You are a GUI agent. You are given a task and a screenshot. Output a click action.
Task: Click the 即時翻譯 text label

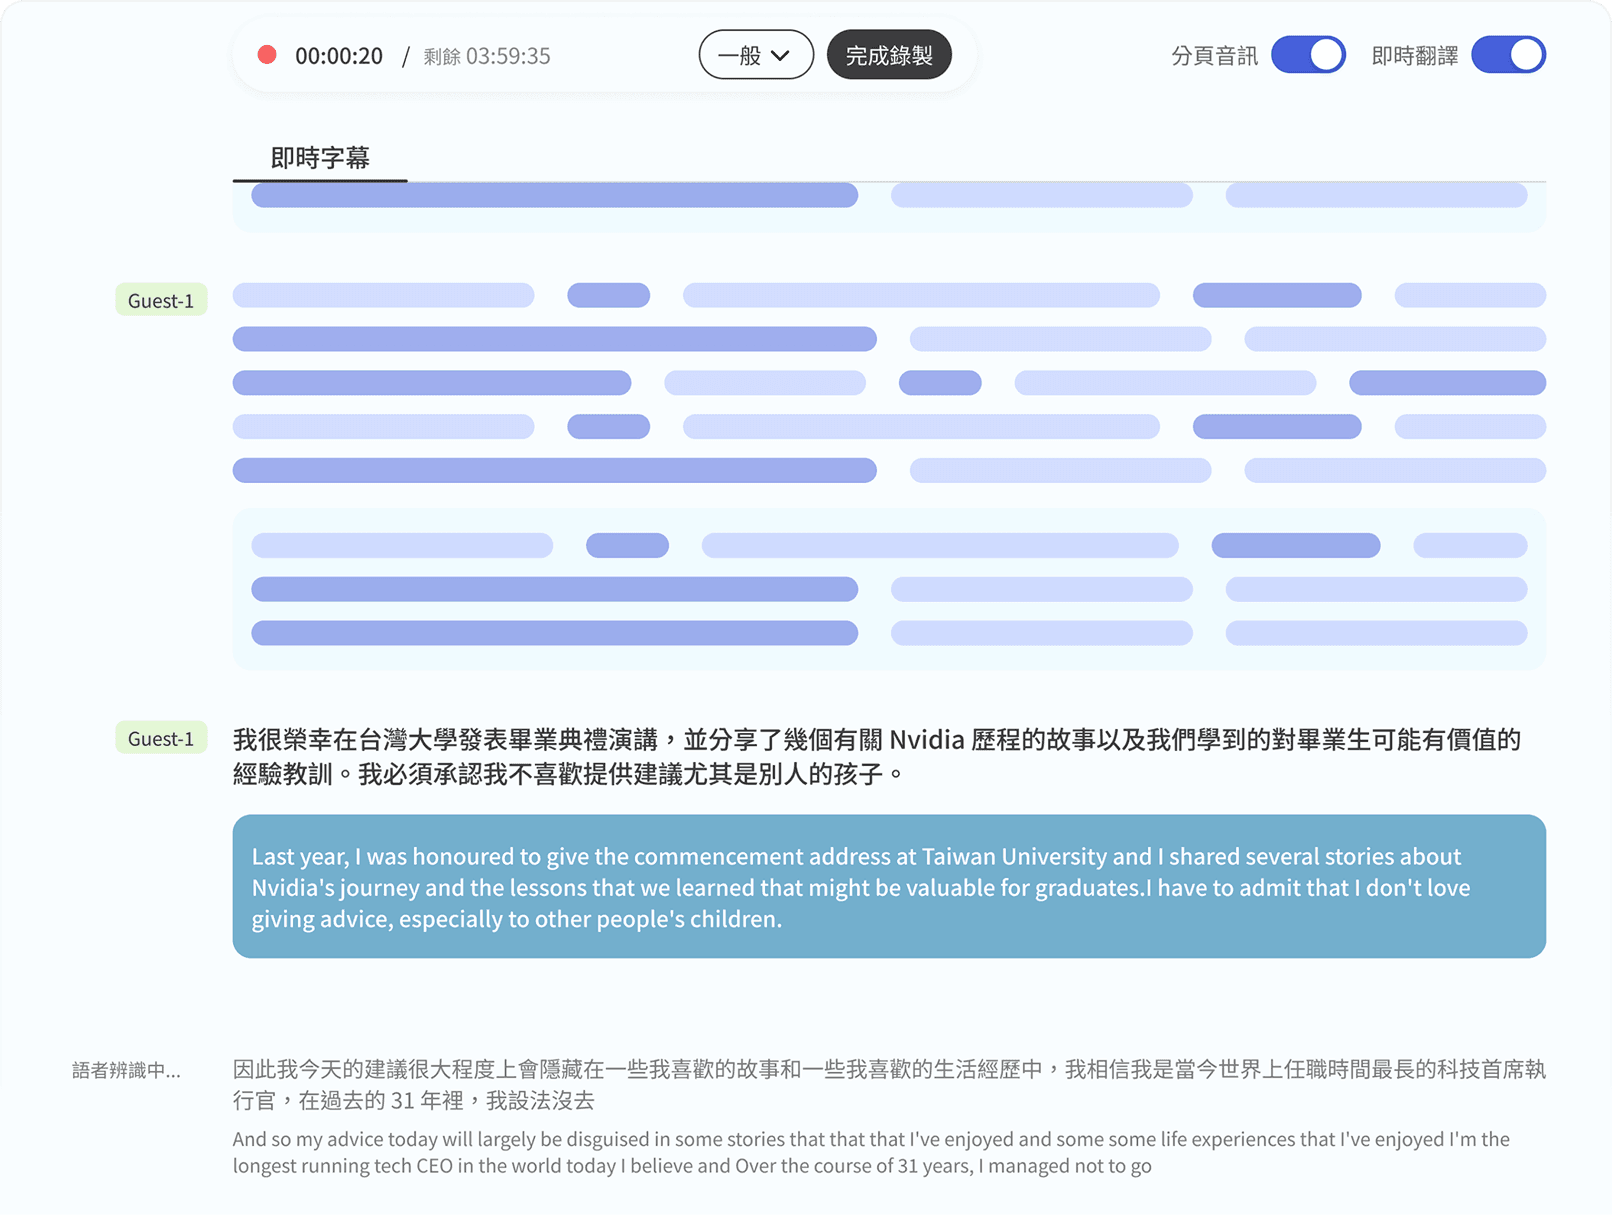[1414, 56]
